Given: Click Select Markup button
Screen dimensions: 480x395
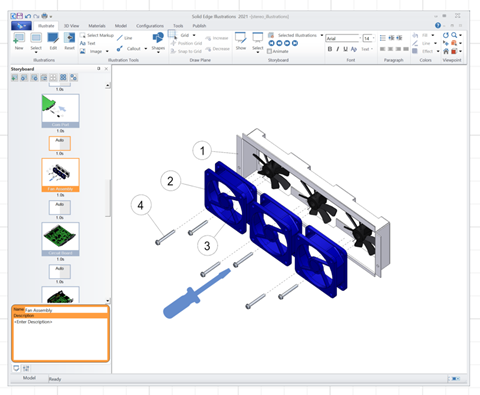Looking at the screenshot, I should pos(97,35).
